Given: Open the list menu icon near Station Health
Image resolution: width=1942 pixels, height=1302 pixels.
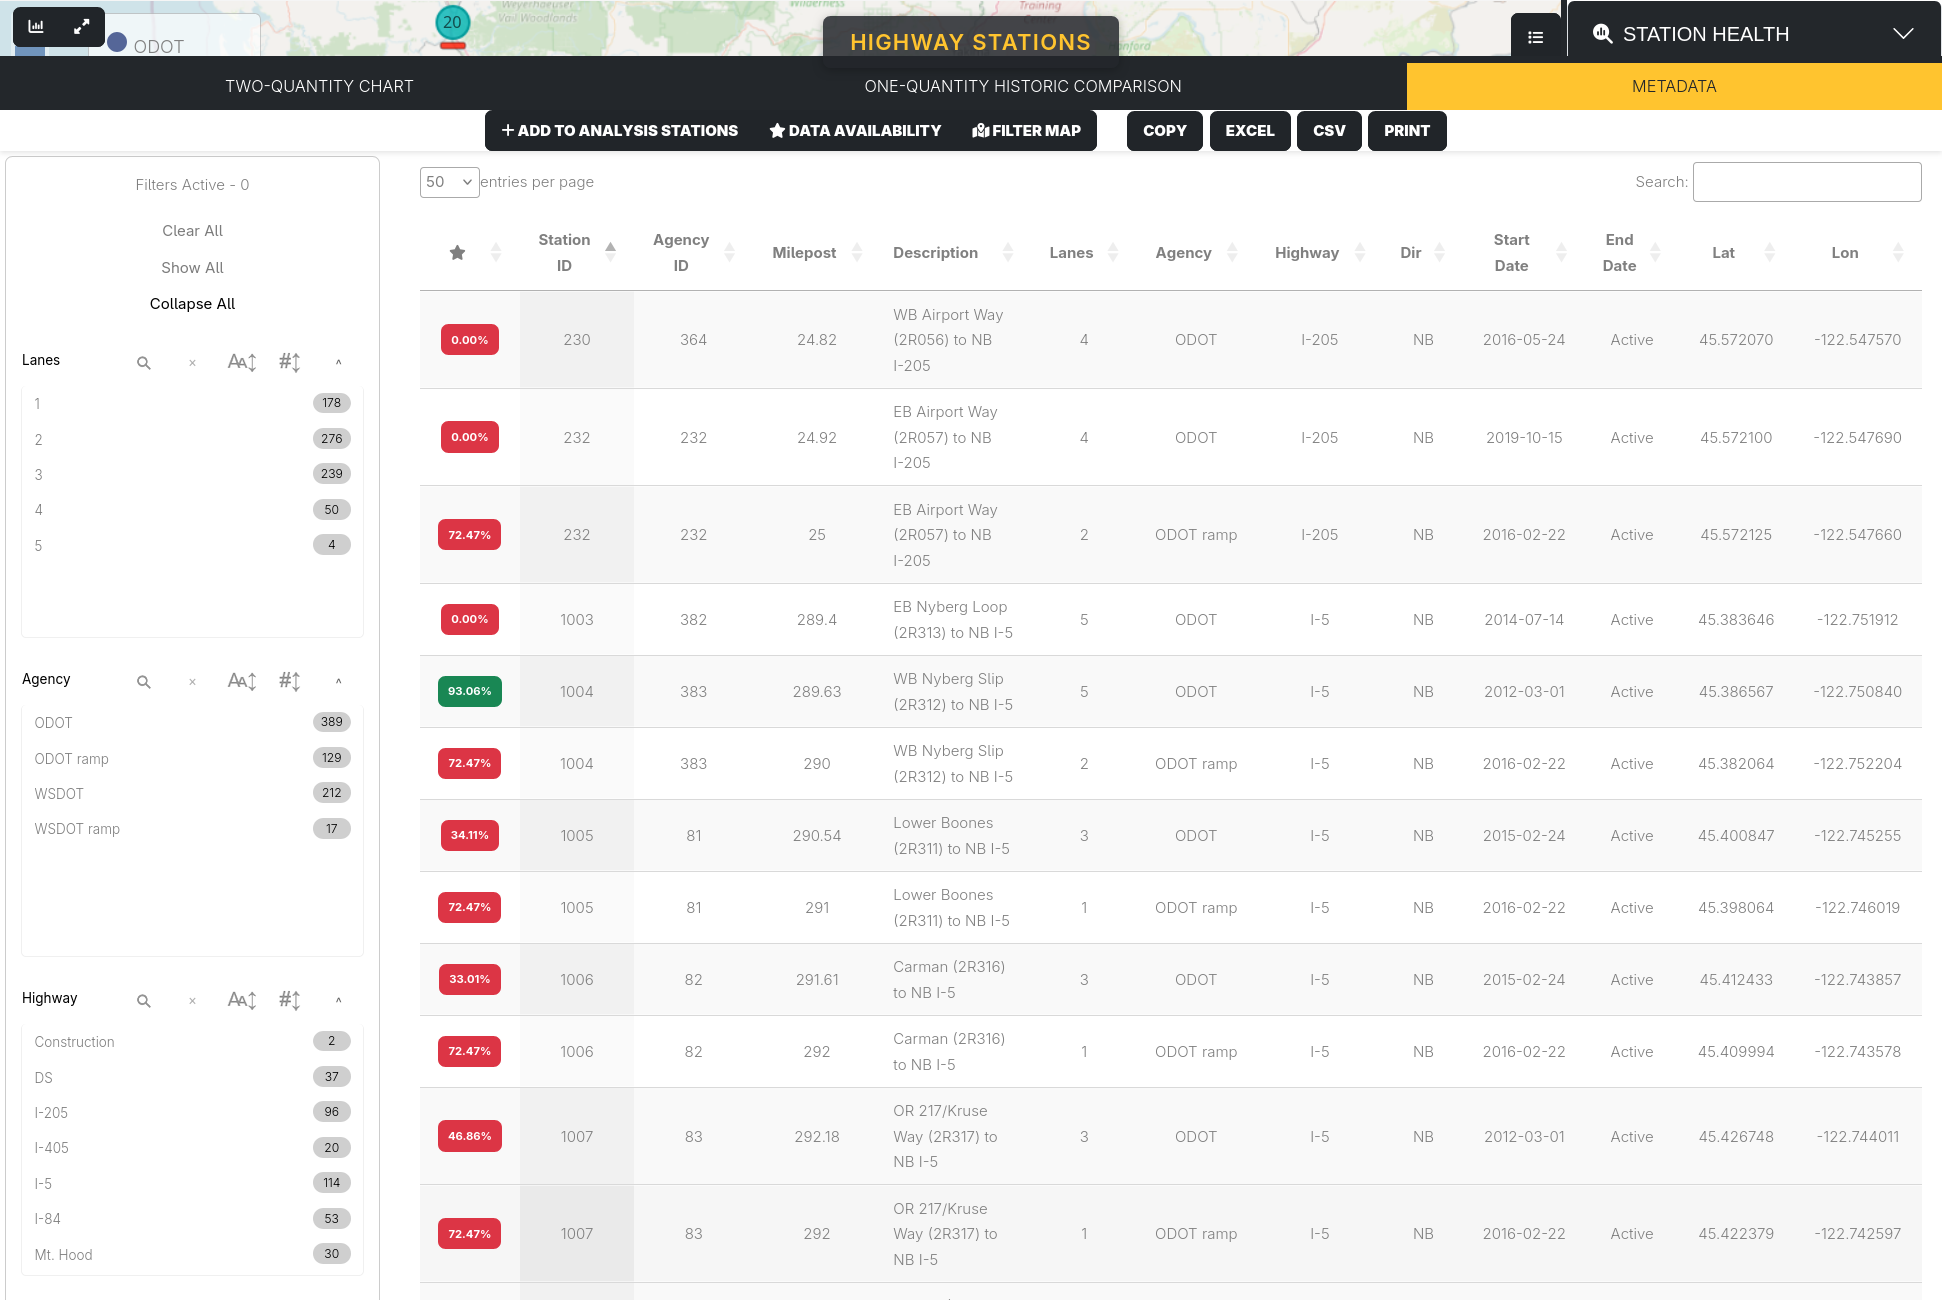Looking at the screenshot, I should coord(1535,37).
